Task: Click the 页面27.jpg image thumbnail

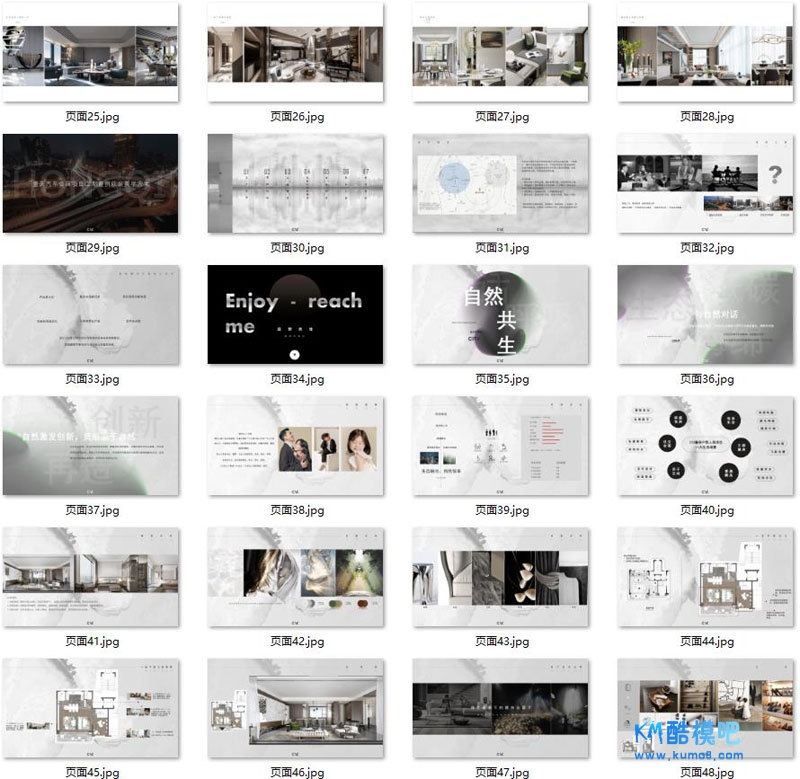Action: [x=501, y=52]
